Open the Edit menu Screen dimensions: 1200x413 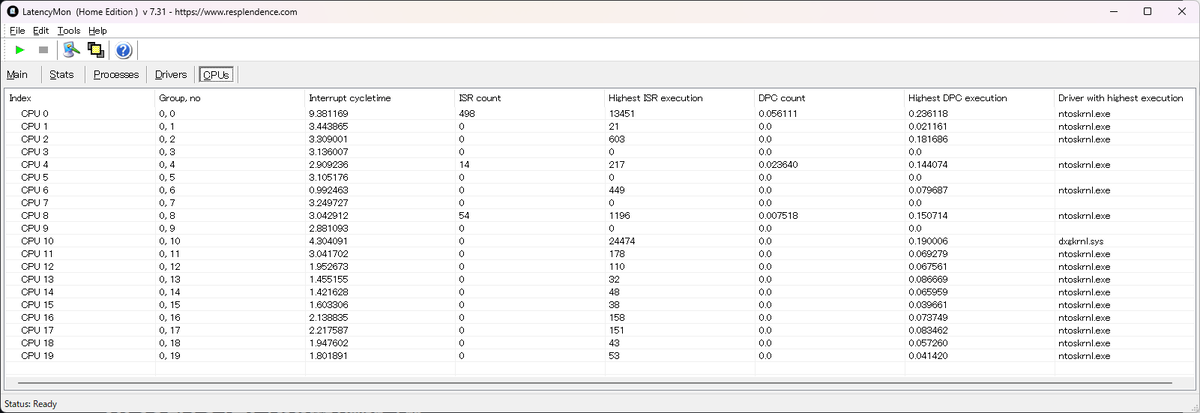pos(41,31)
